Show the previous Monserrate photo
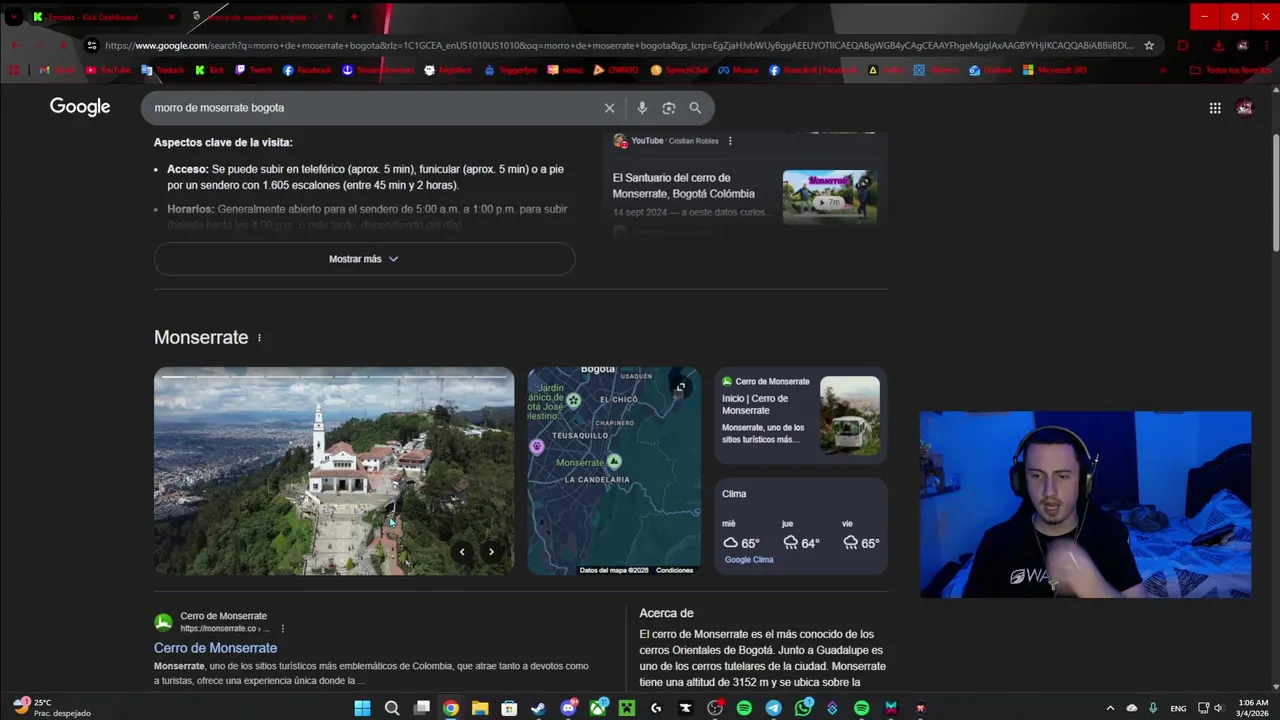Image resolution: width=1280 pixels, height=720 pixels. pos(462,552)
